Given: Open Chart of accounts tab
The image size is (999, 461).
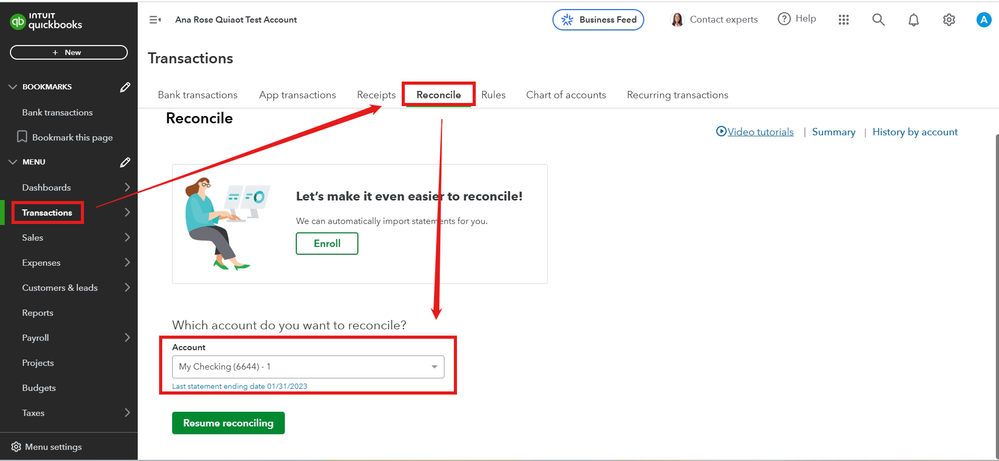Looking at the screenshot, I should pos(566,95).
